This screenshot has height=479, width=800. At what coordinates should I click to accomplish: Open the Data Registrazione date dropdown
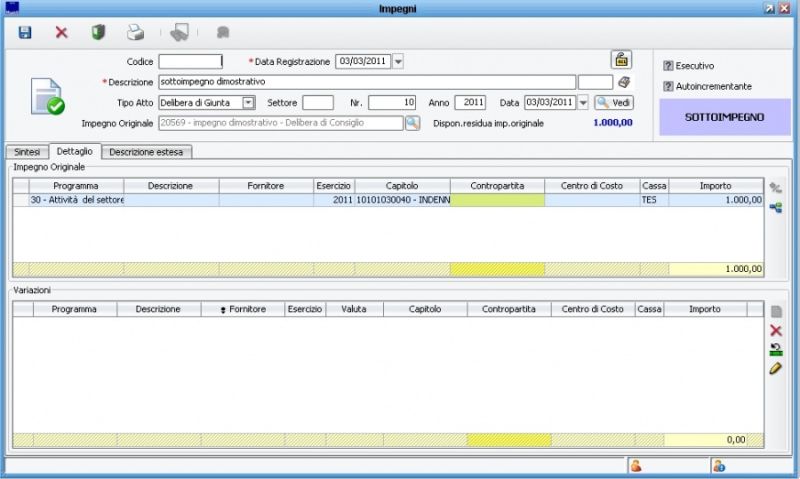(x=398, y=62)
